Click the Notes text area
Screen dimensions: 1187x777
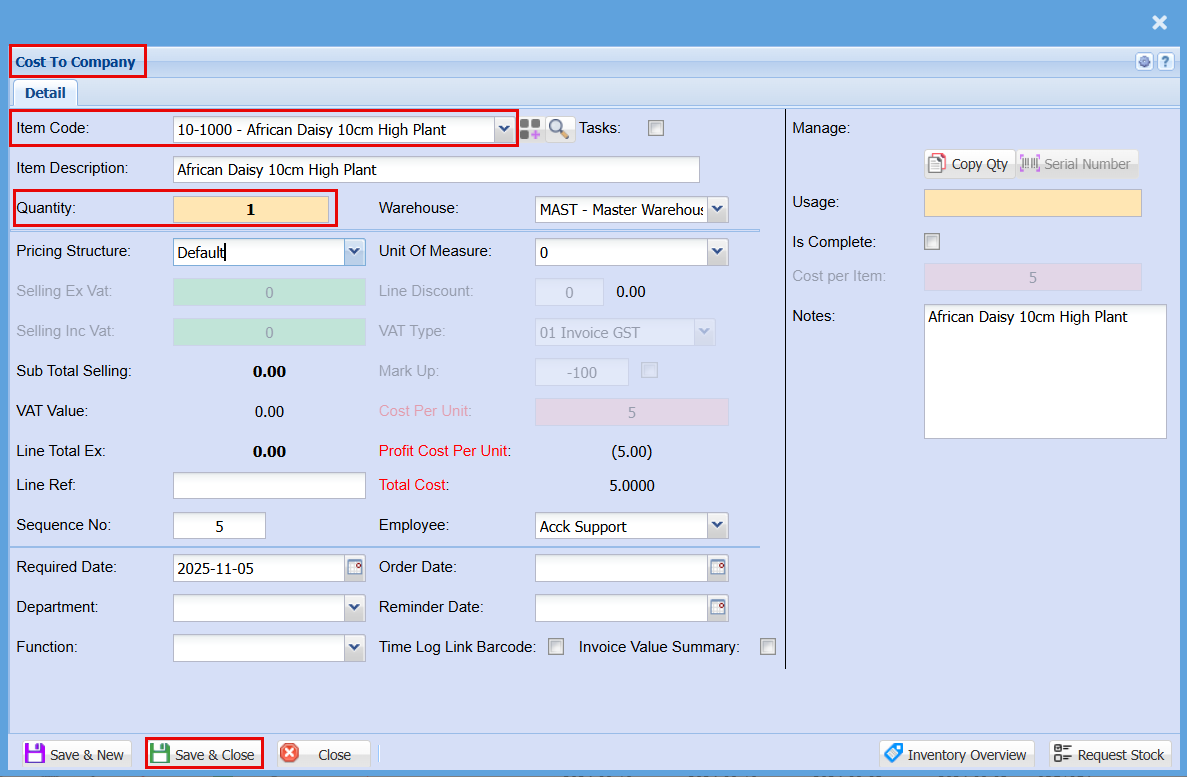pyautogui.click(x=1045, y=371)
